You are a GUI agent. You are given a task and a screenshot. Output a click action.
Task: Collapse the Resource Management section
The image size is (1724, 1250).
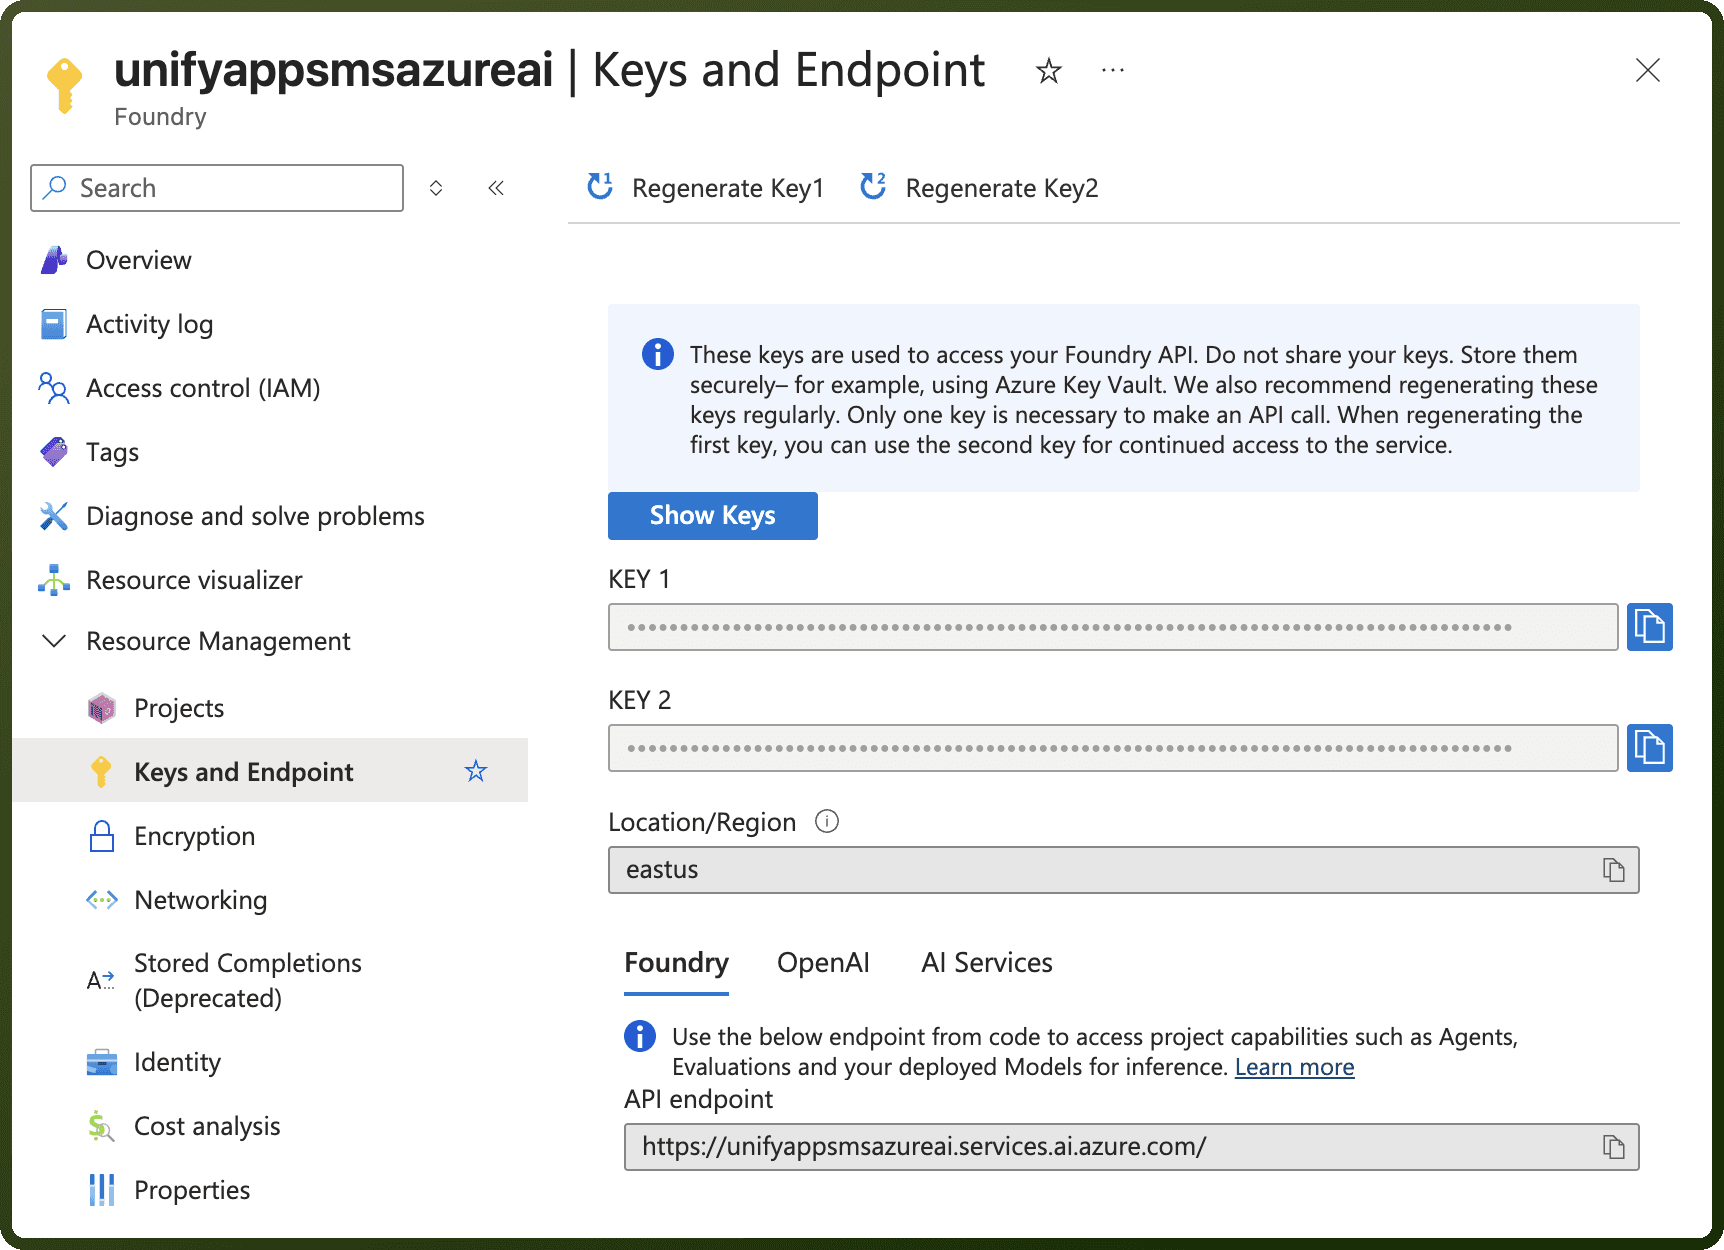(54, 641)
